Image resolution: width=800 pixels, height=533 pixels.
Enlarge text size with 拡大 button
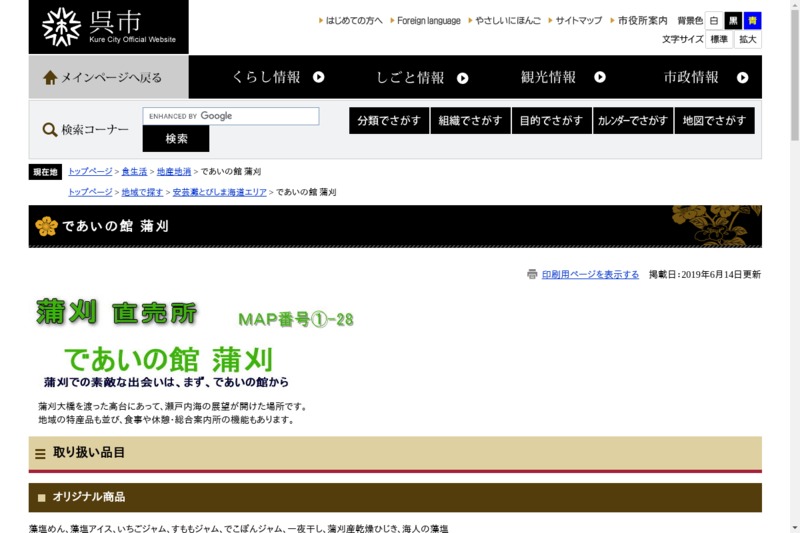click(748, 39)
